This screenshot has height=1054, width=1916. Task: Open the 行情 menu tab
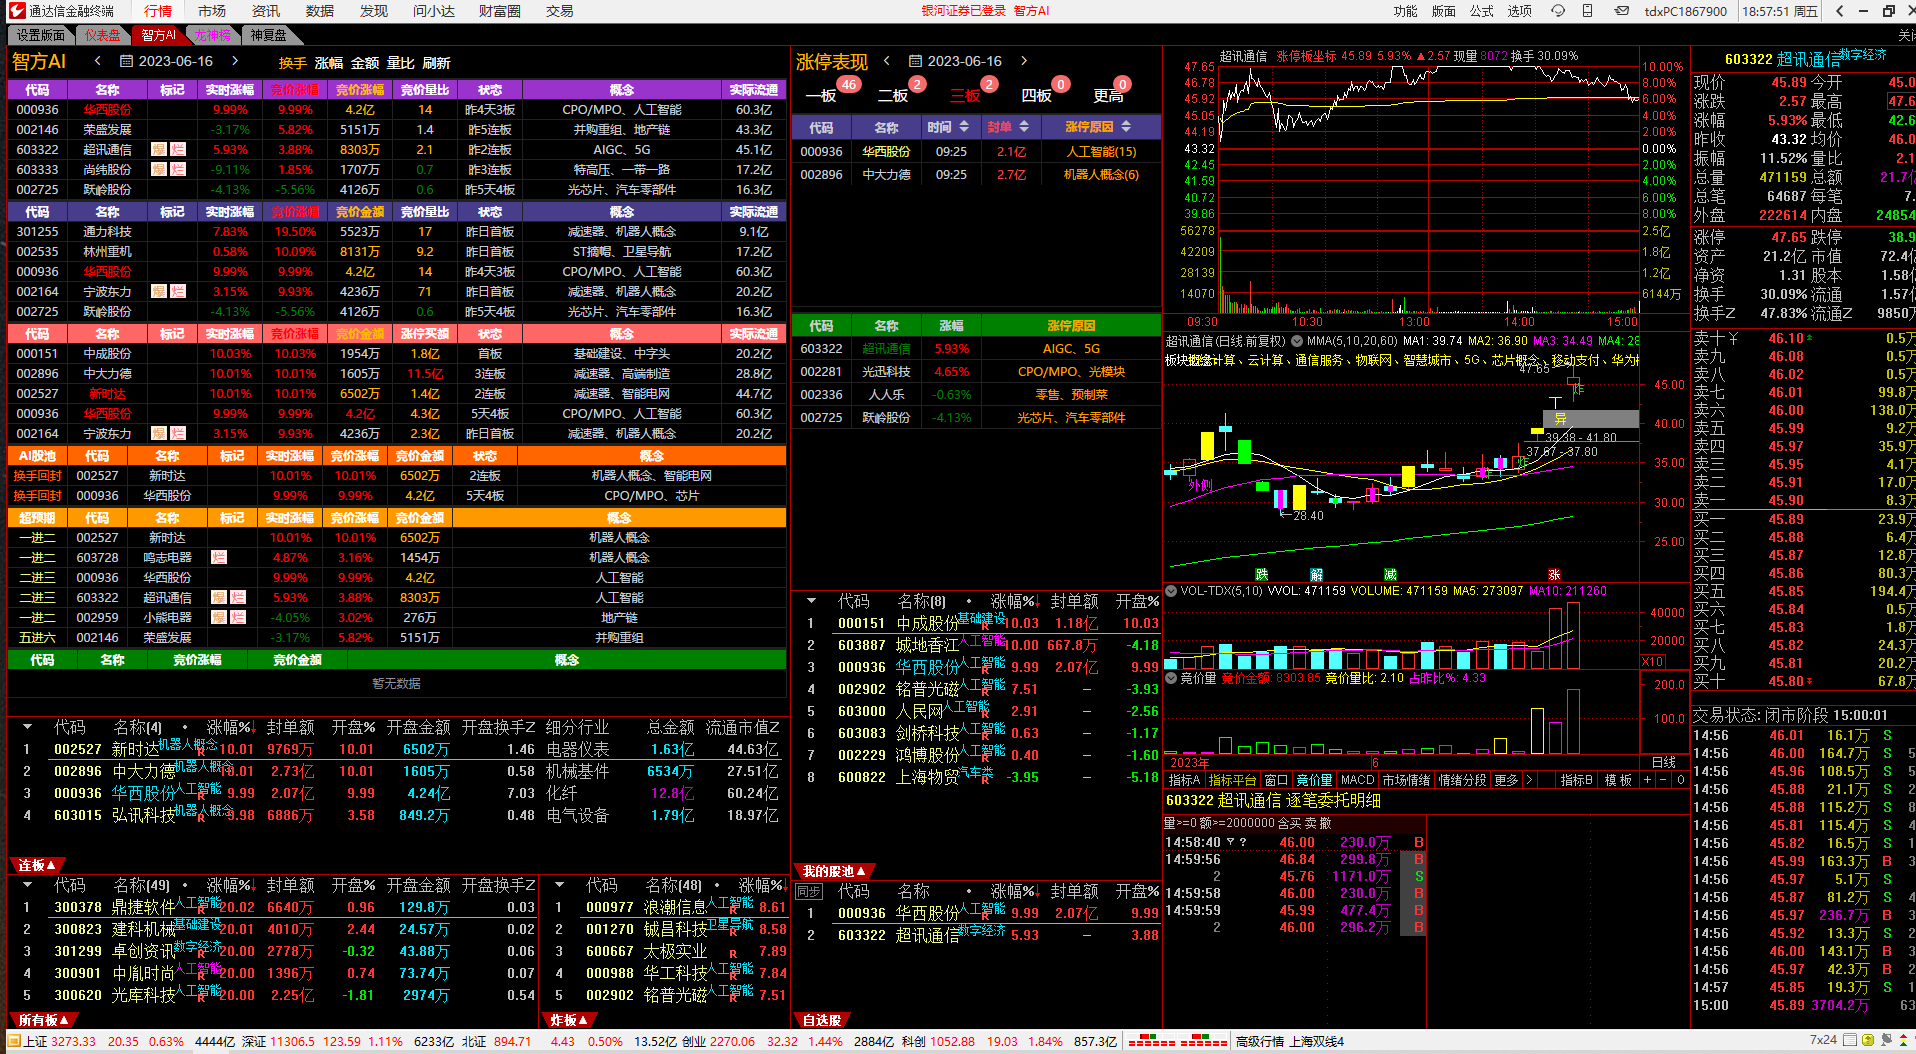[x=158, y=11]
